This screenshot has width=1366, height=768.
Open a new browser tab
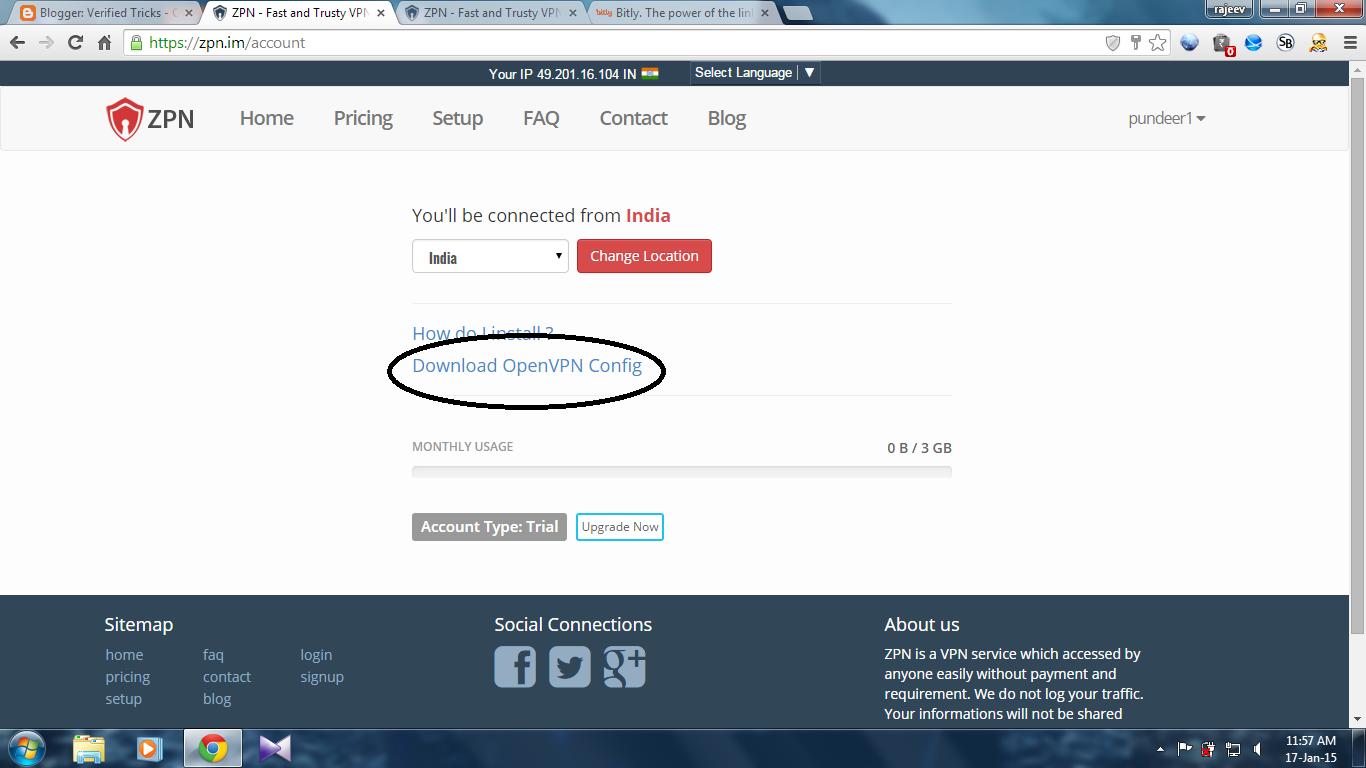(x=797, y=13)
